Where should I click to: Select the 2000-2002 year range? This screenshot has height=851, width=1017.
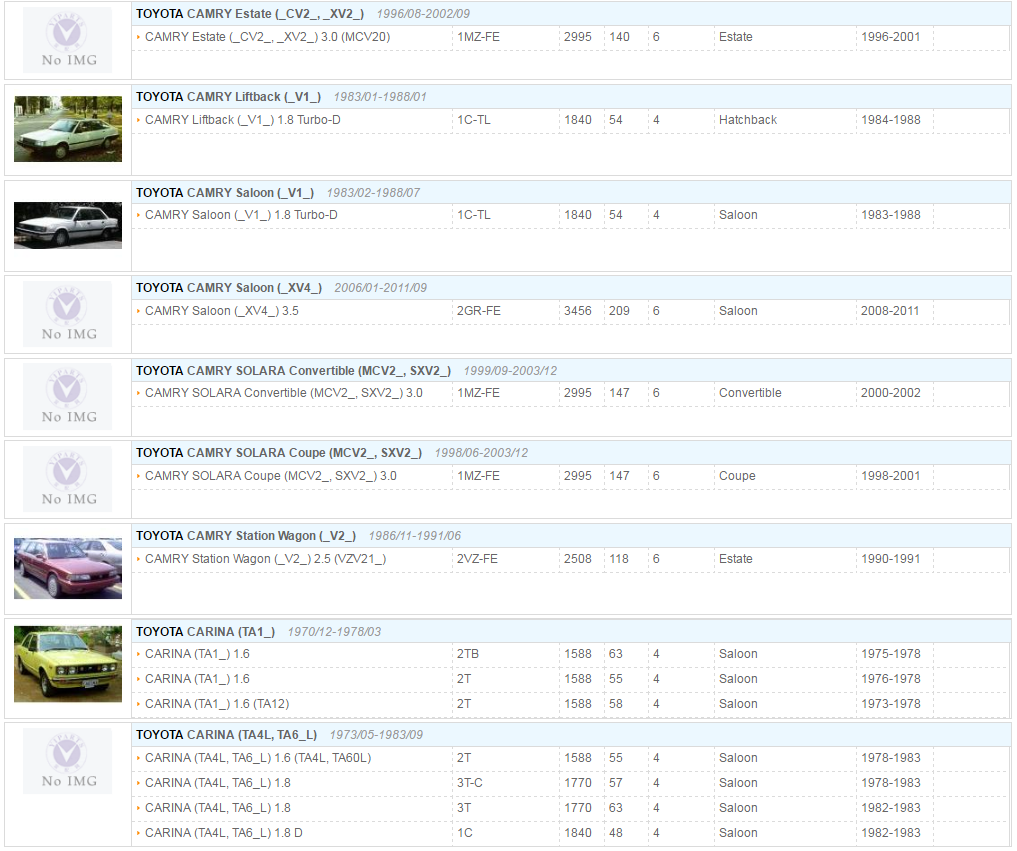point(891,392)
